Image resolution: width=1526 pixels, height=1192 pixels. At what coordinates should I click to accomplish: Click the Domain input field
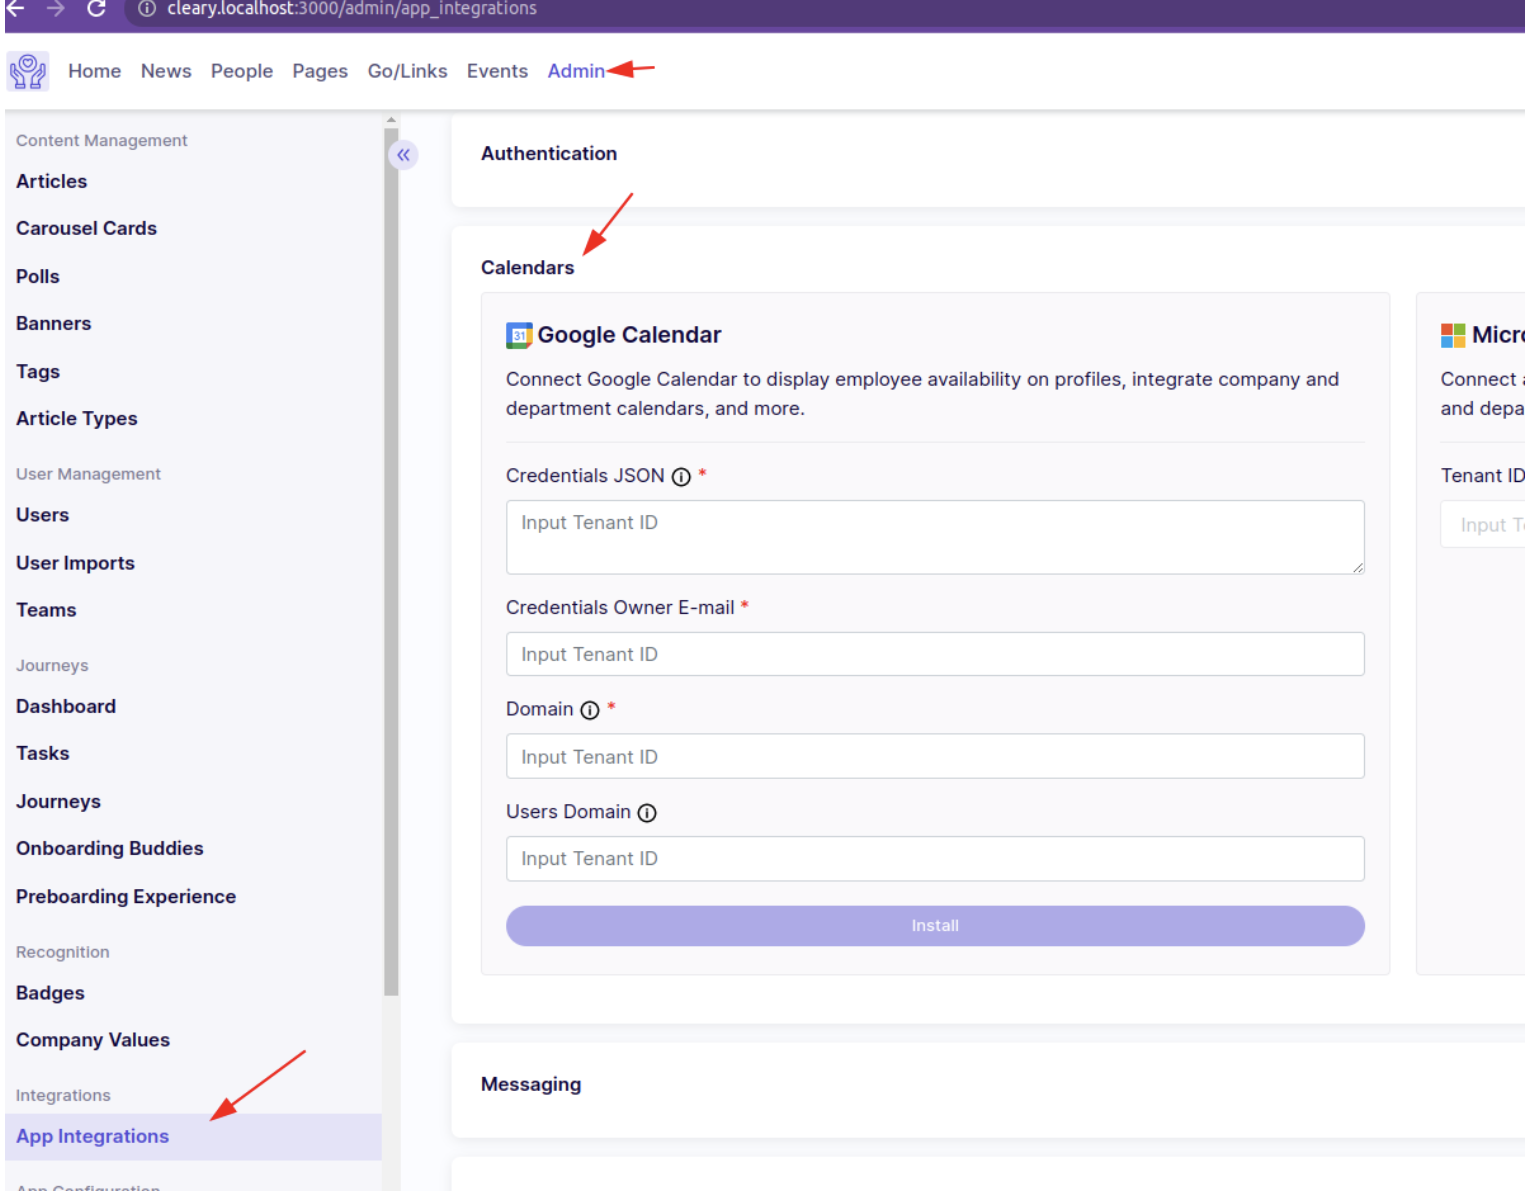935,756
